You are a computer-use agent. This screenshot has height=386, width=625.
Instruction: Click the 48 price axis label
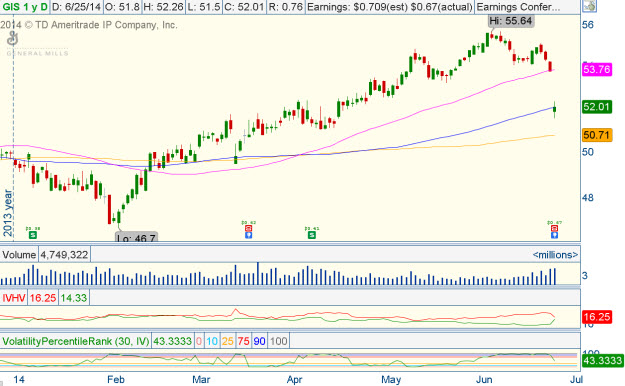[588, 198]
